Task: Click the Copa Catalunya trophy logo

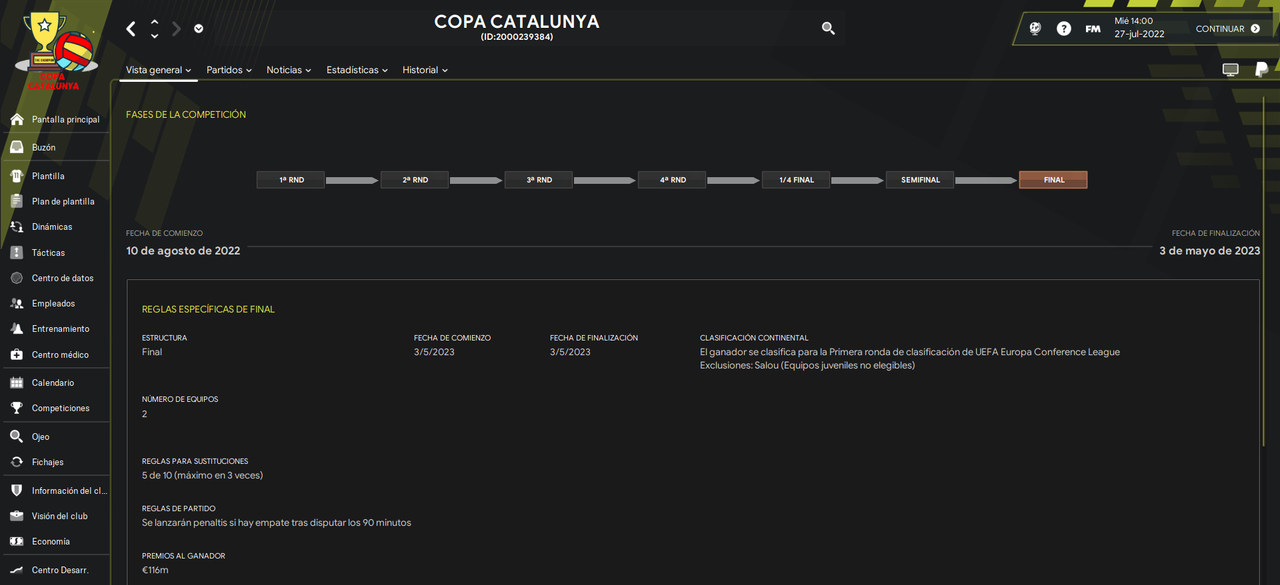Action: (54, 50)
